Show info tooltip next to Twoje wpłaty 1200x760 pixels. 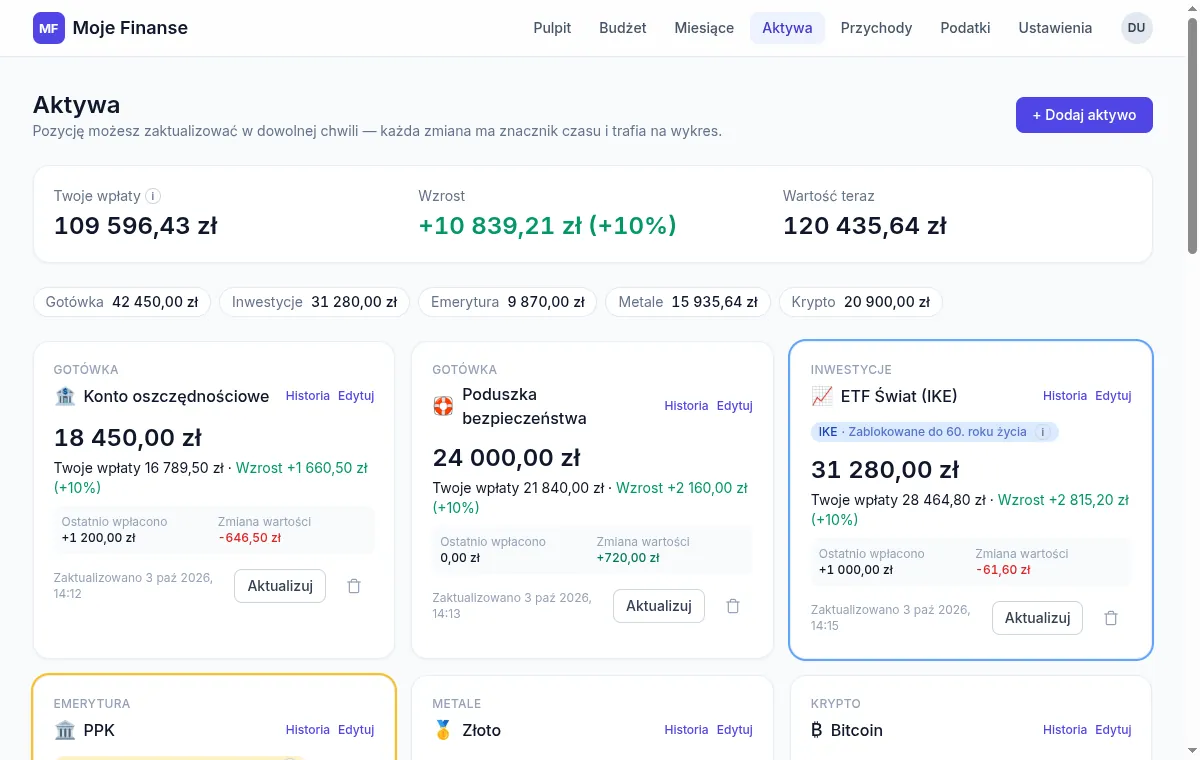pos(153,196)
